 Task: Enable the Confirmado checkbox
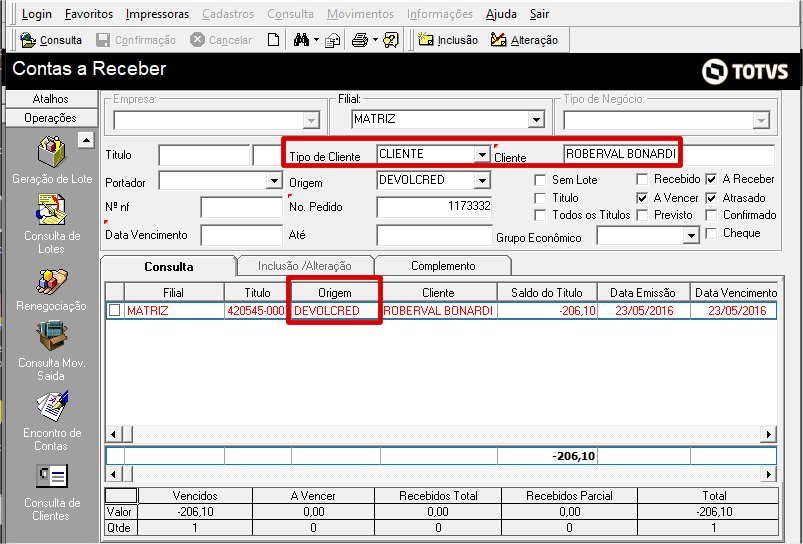[711, 215]
